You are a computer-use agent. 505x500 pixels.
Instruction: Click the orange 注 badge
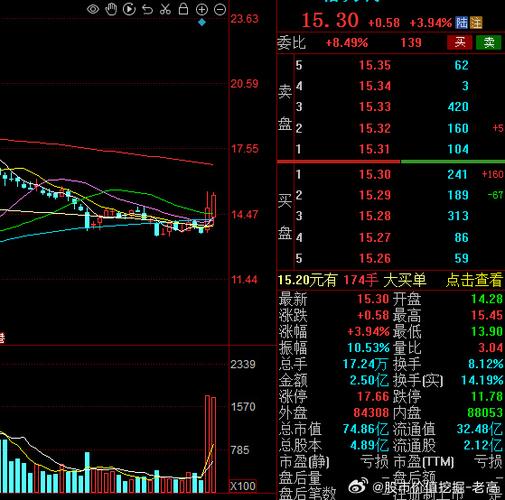click(x=476, y=23)
